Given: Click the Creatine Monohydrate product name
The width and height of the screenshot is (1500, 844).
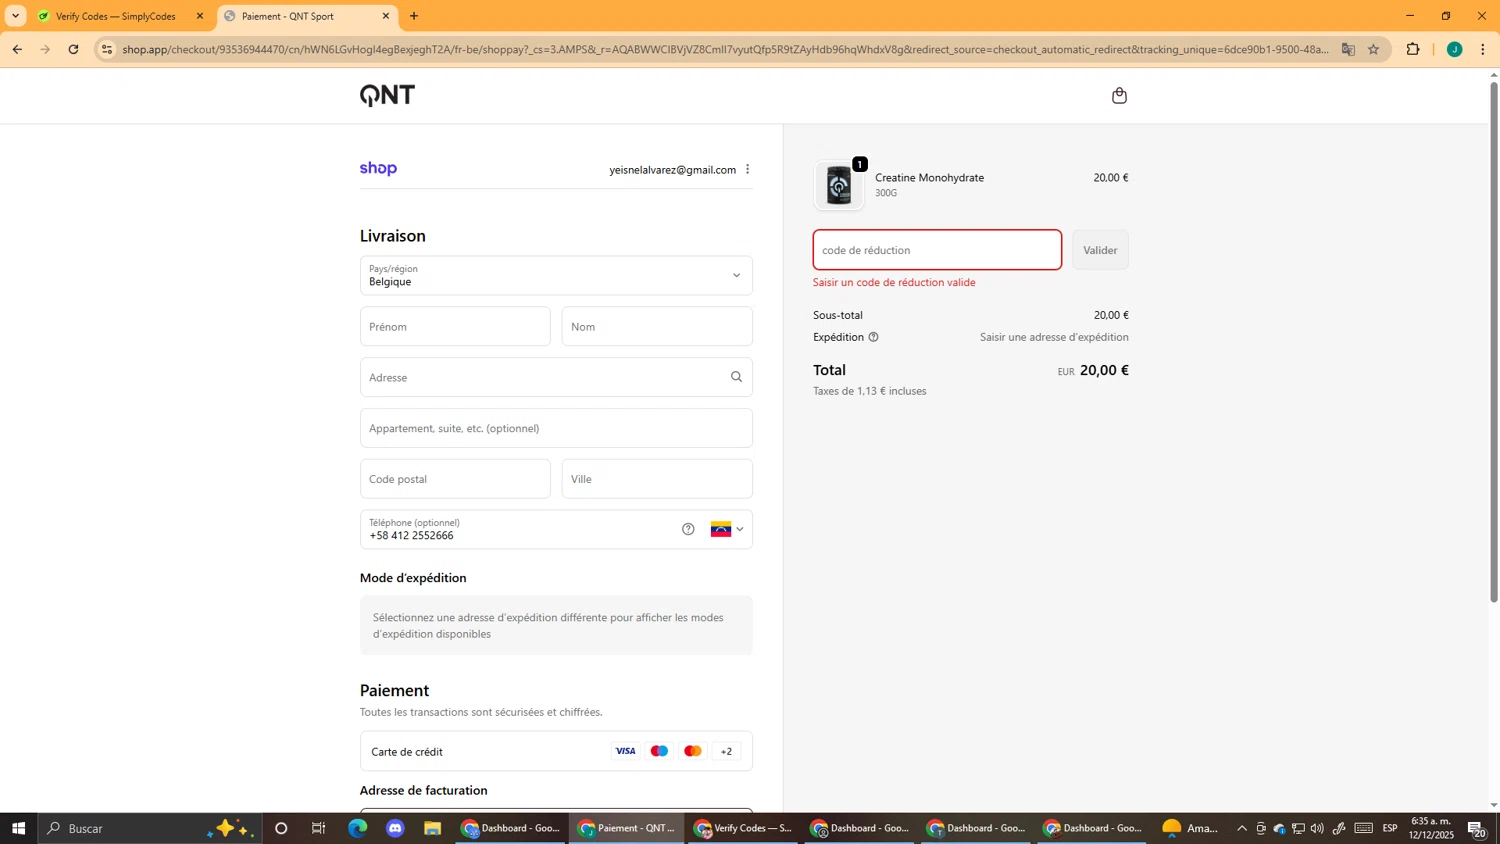Looking at the screenshot, I should [x=929, y=177].
